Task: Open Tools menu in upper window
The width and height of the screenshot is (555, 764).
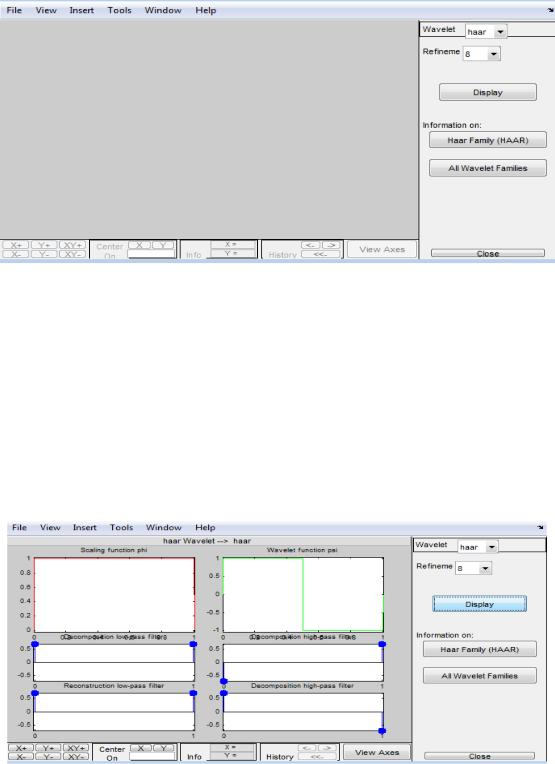Action: [x=119, y=10]
